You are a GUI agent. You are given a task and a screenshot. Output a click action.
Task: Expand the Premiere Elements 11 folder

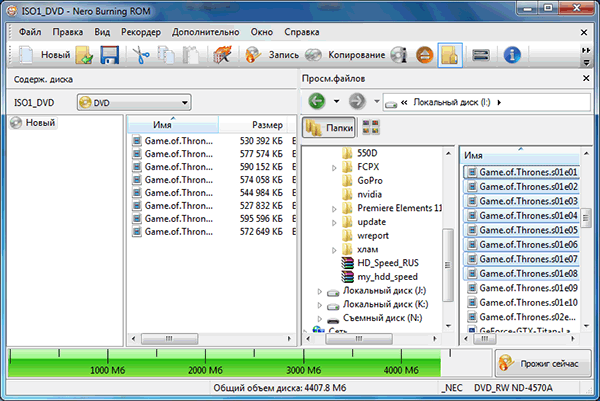[334, 209]
